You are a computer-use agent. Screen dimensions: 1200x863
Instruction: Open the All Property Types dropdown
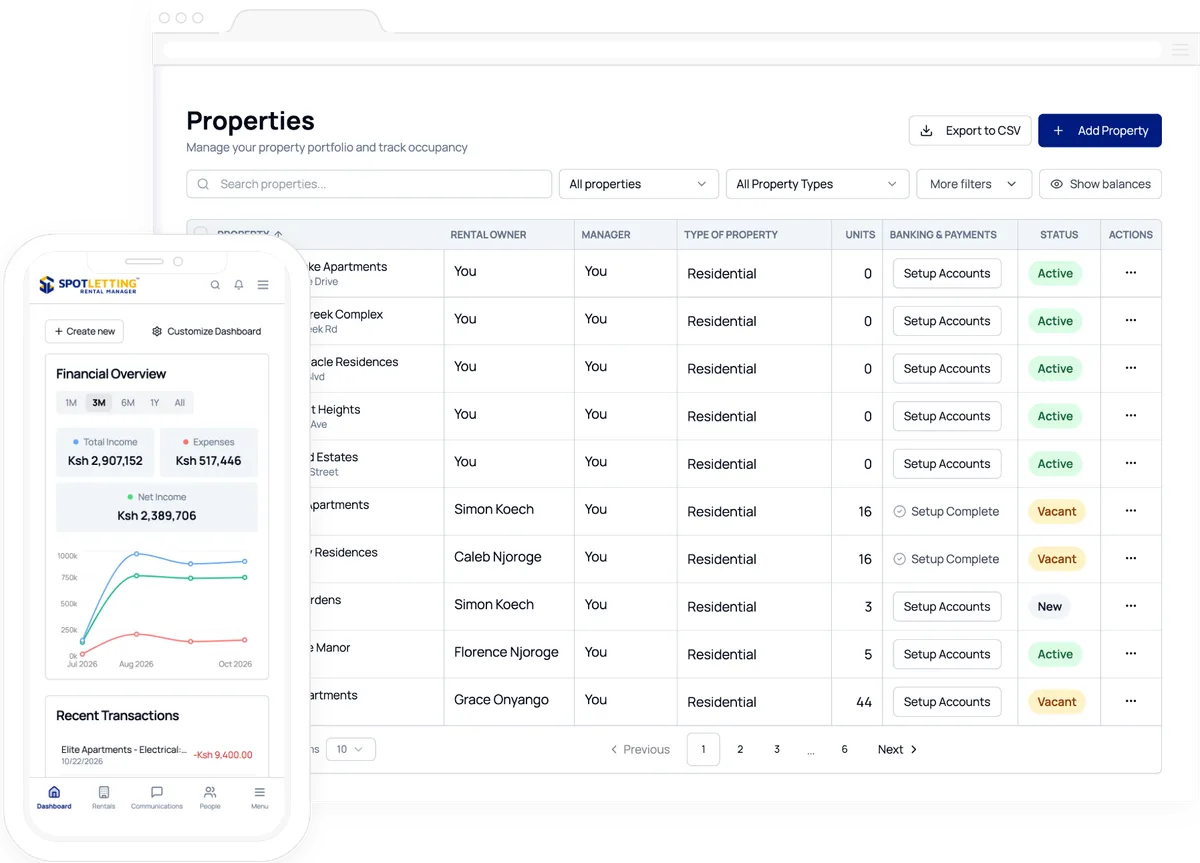tap(817, 184)
